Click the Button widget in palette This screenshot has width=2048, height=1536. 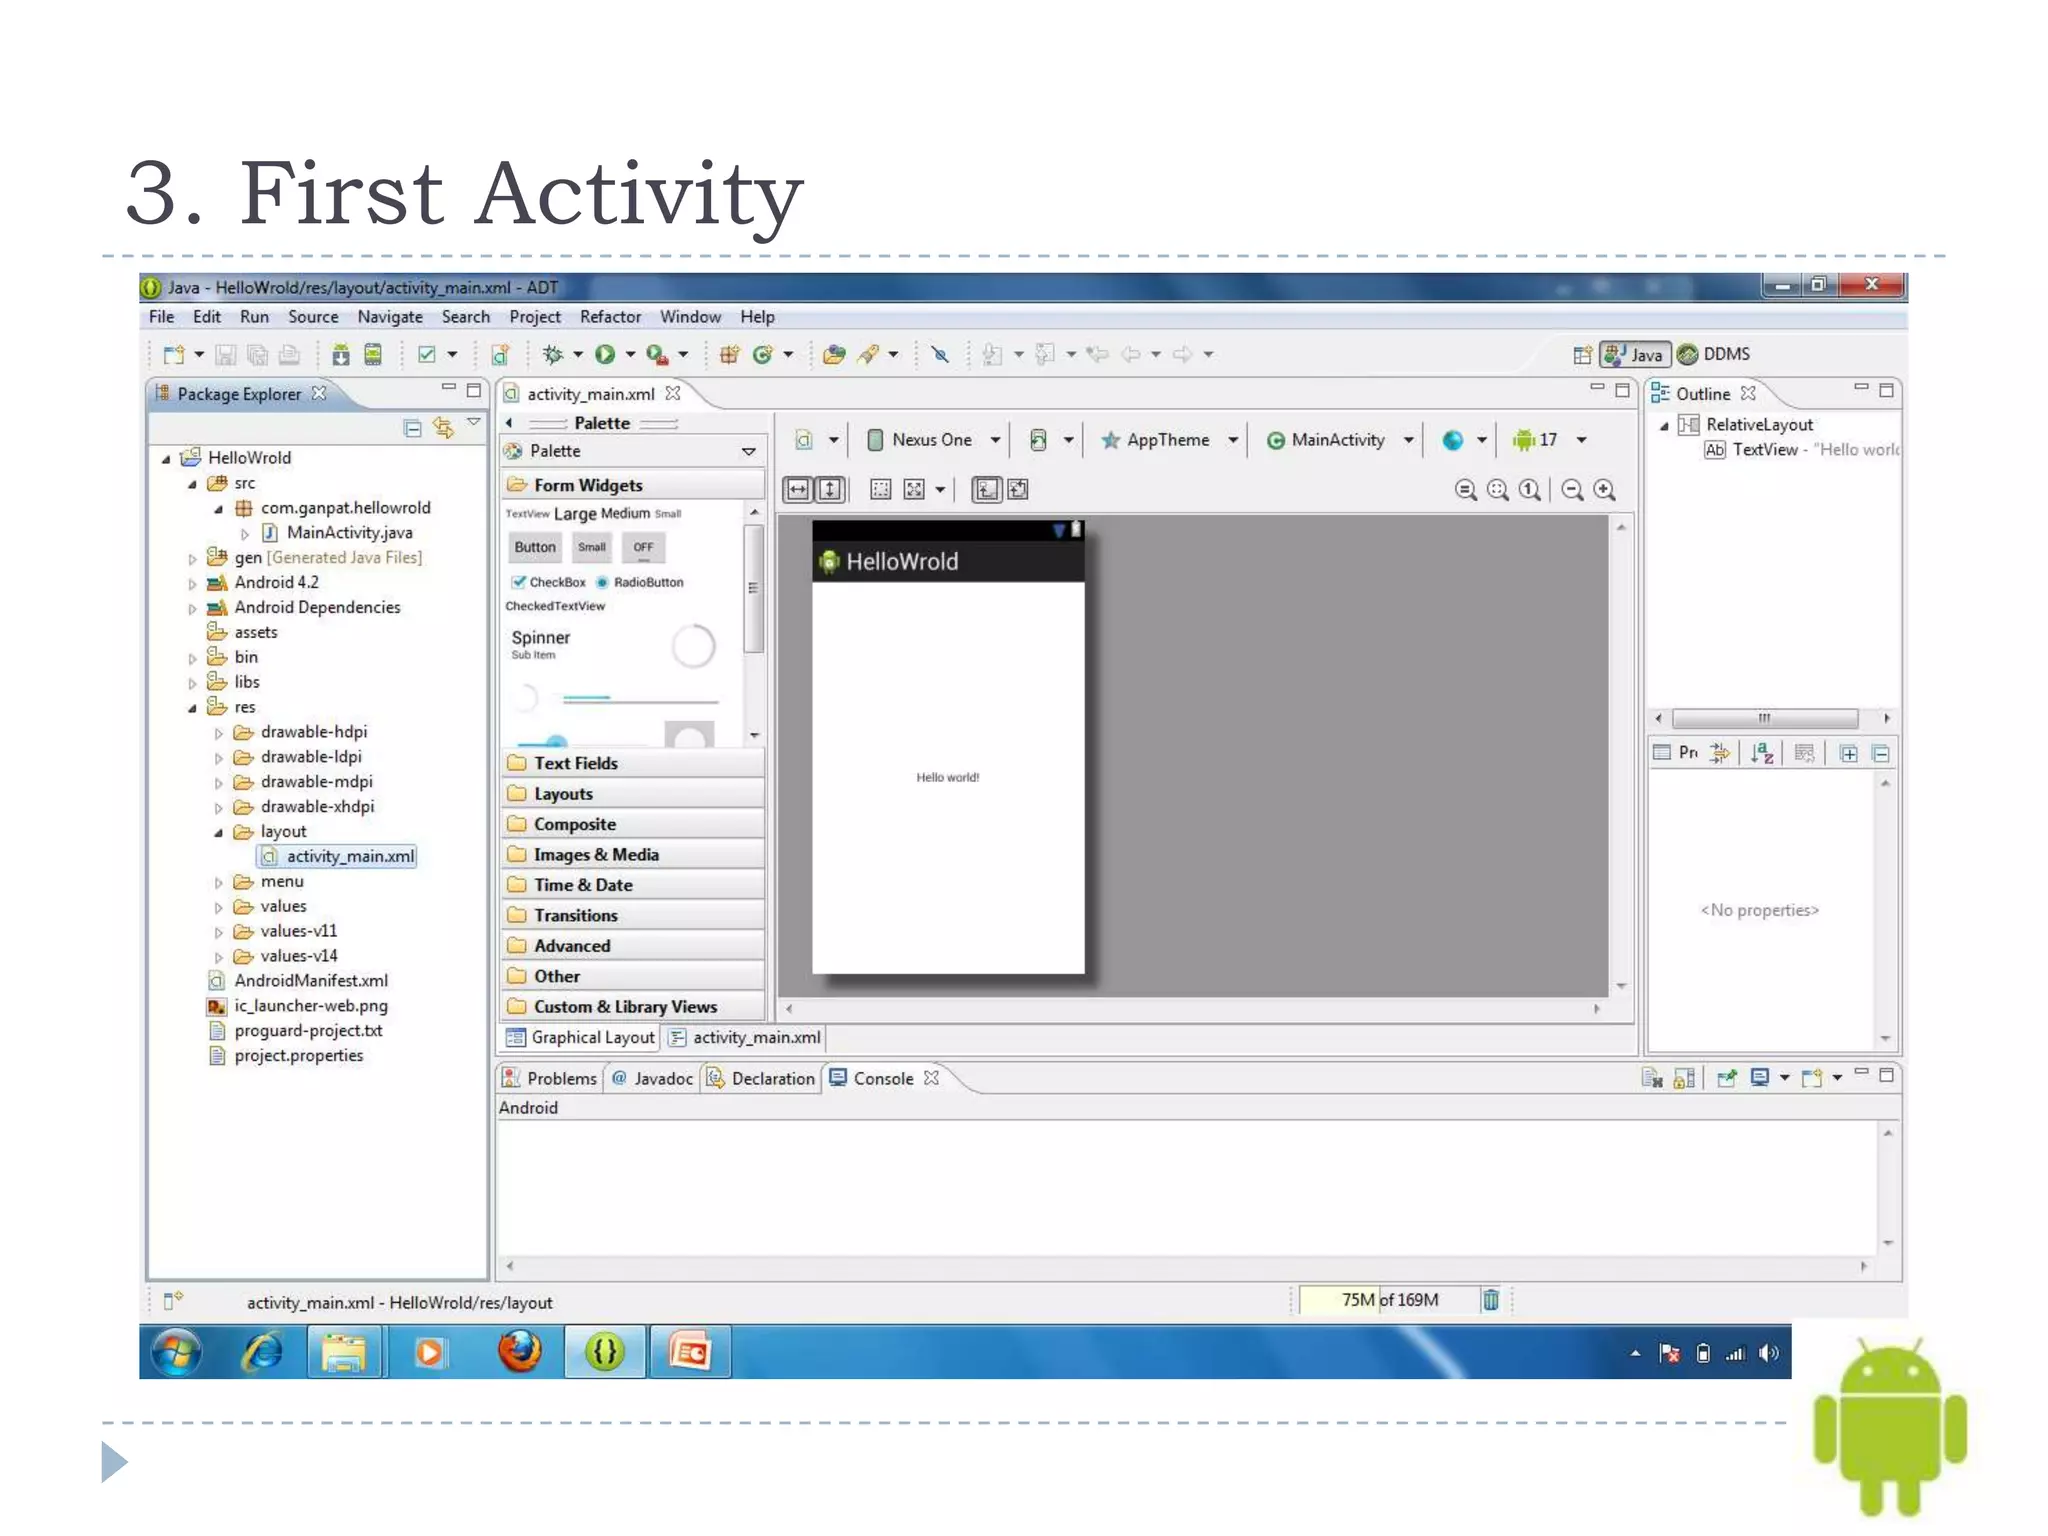[x=535, y=547]
